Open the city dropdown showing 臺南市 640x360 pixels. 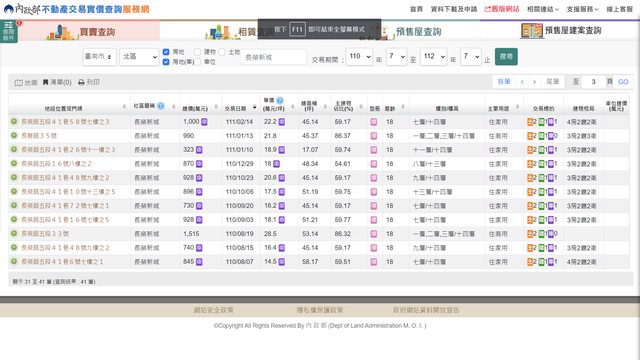point(99,57)
